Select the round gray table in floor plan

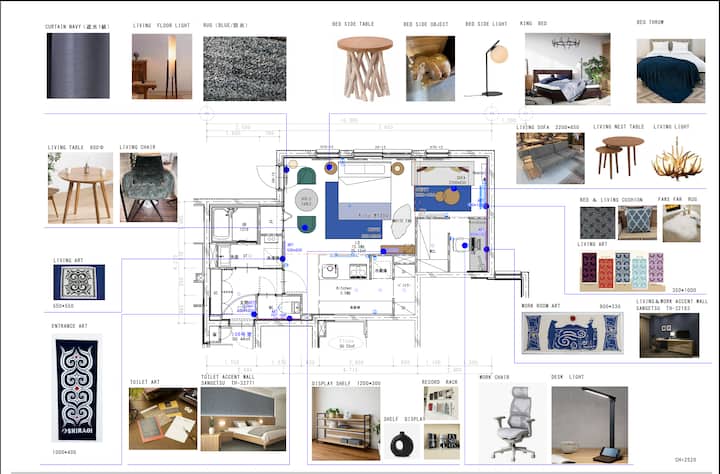[x=306, y=200]
